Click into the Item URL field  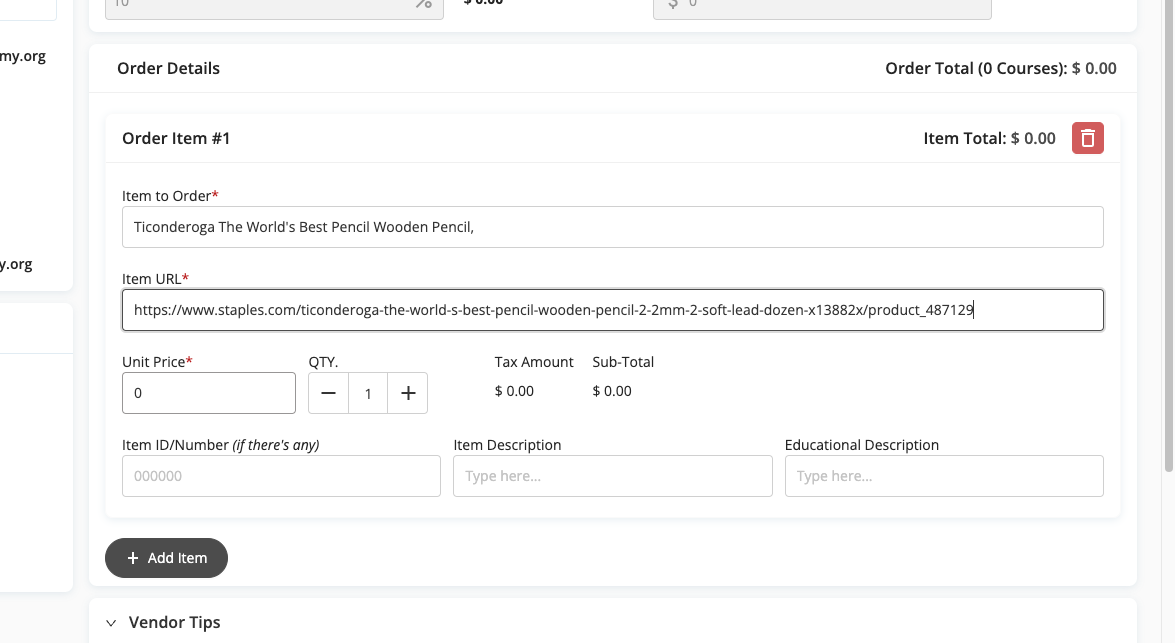tap(612, 310)
